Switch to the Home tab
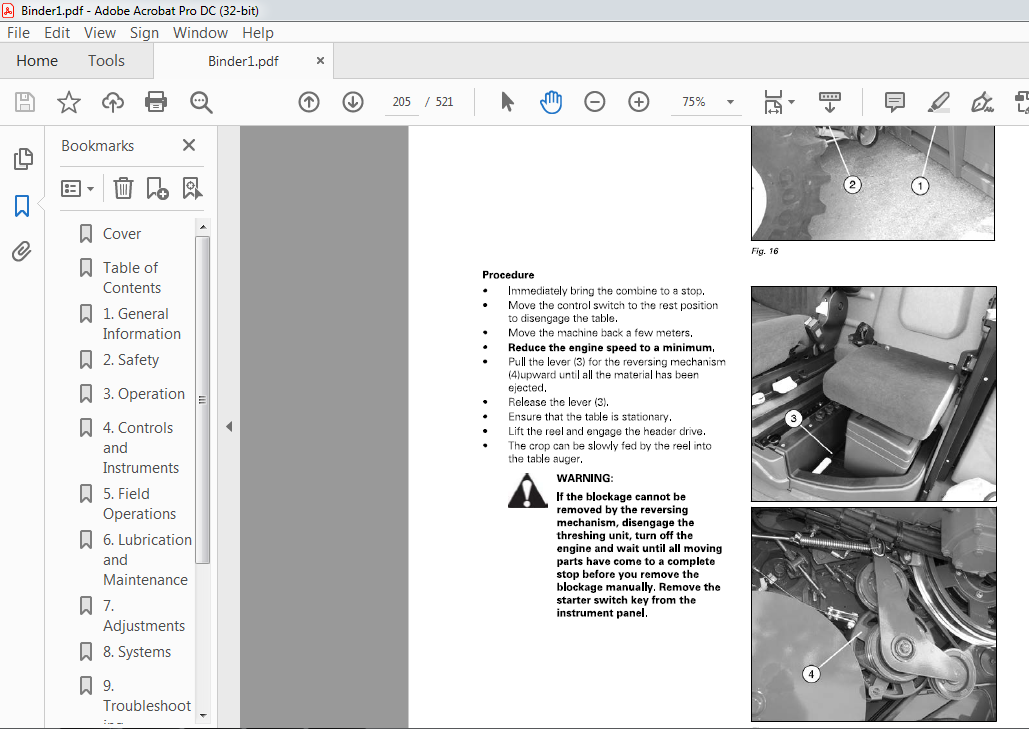The height and width of the screenshot is (729, 1029). (37, 60)
